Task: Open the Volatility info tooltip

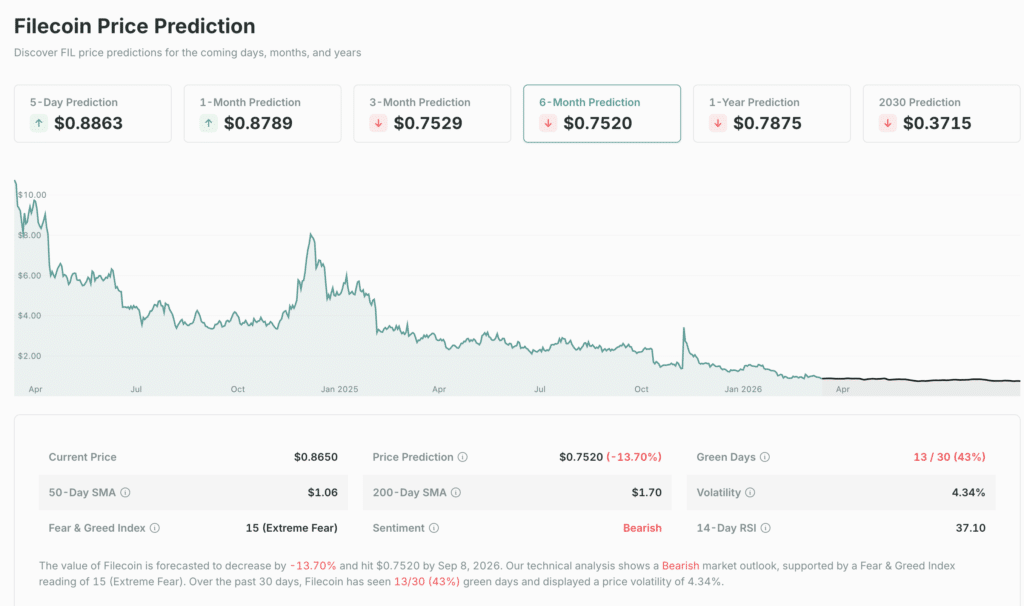Action: coord(749,493)
